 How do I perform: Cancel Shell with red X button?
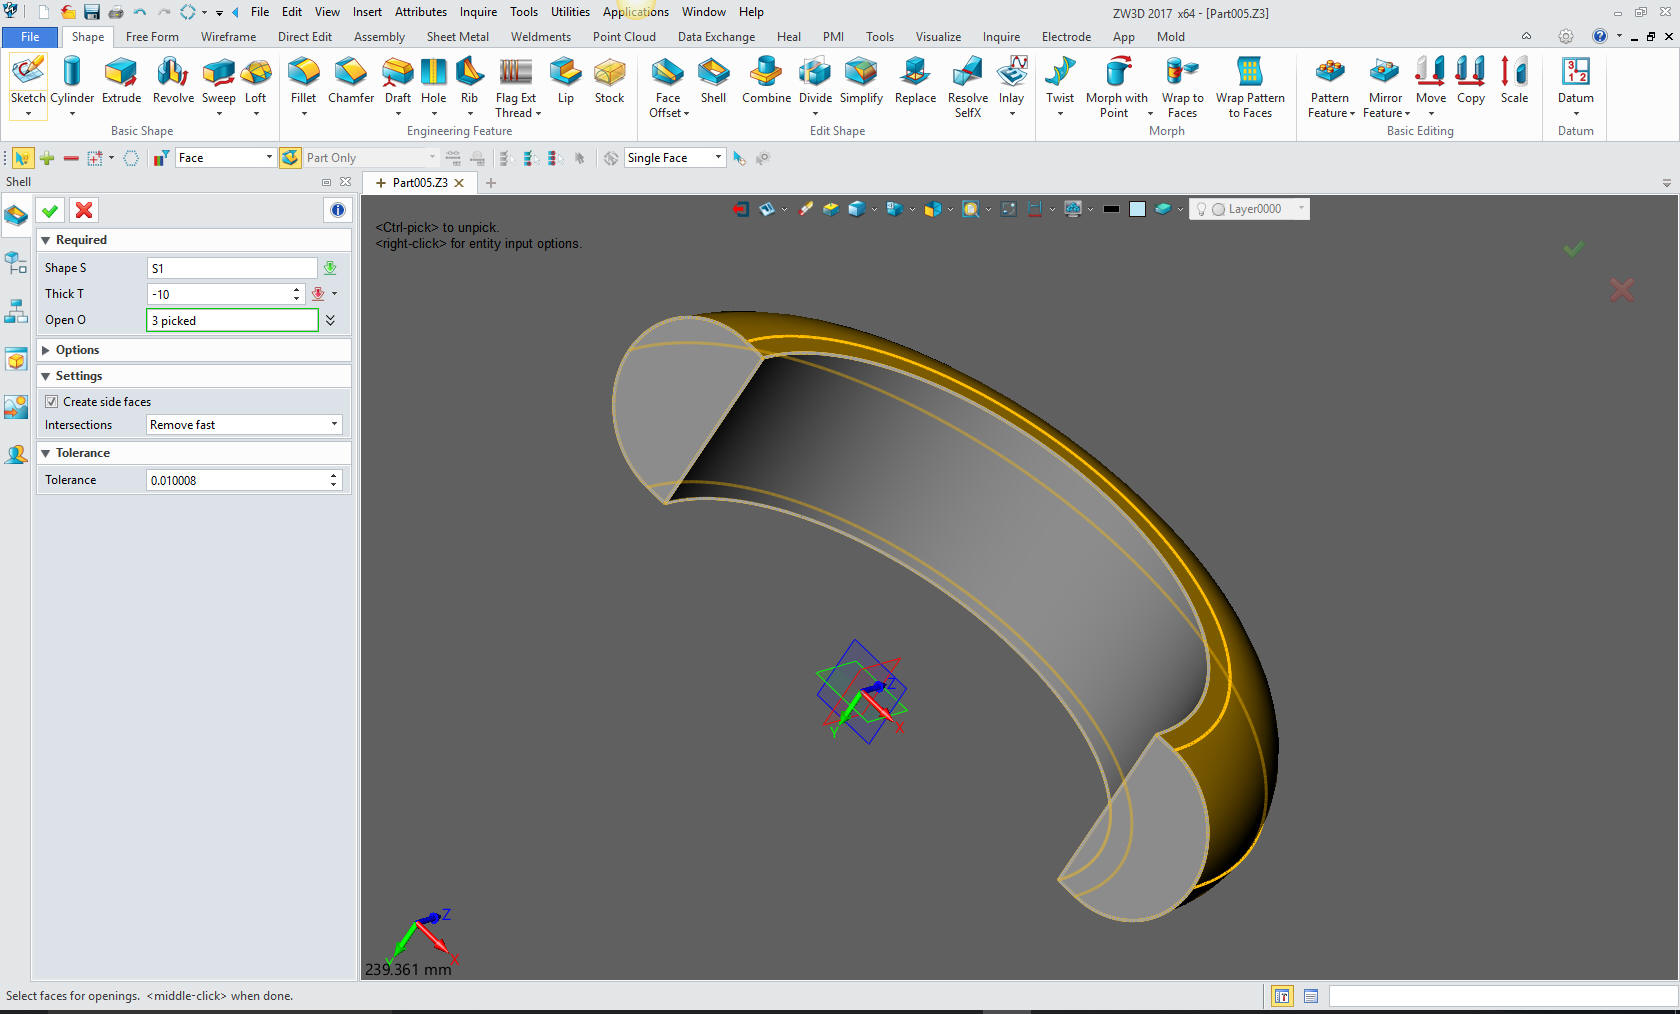tap(84, 210)
